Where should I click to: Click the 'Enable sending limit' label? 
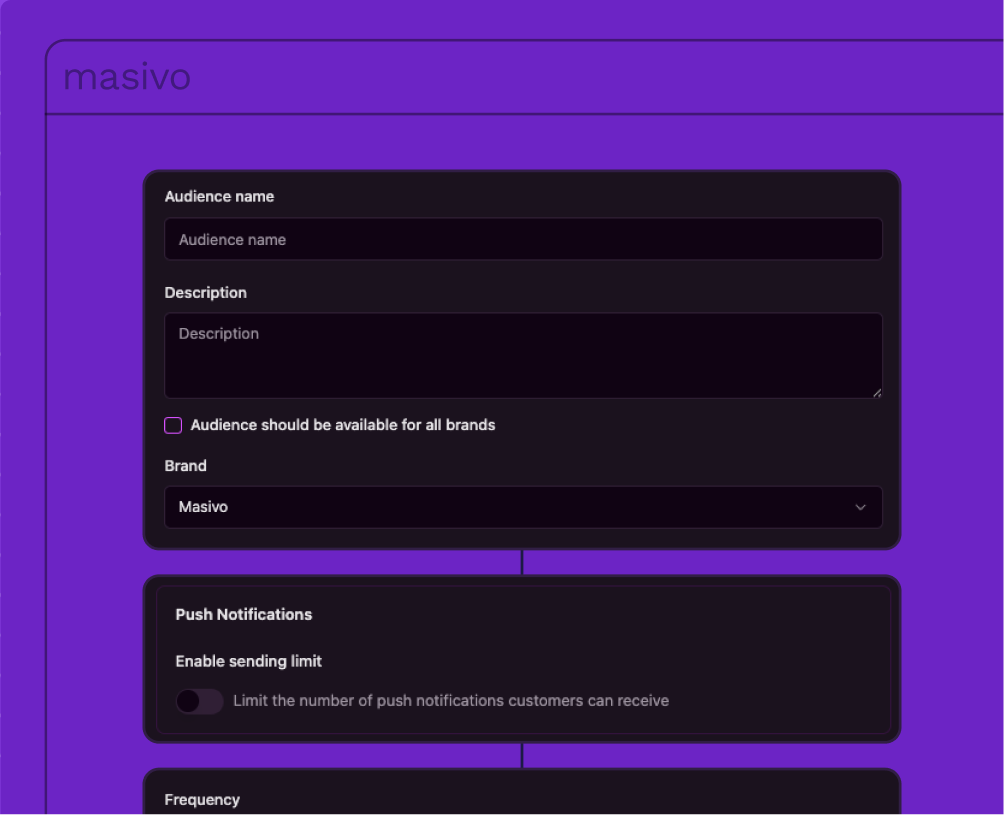pos(248,661)
